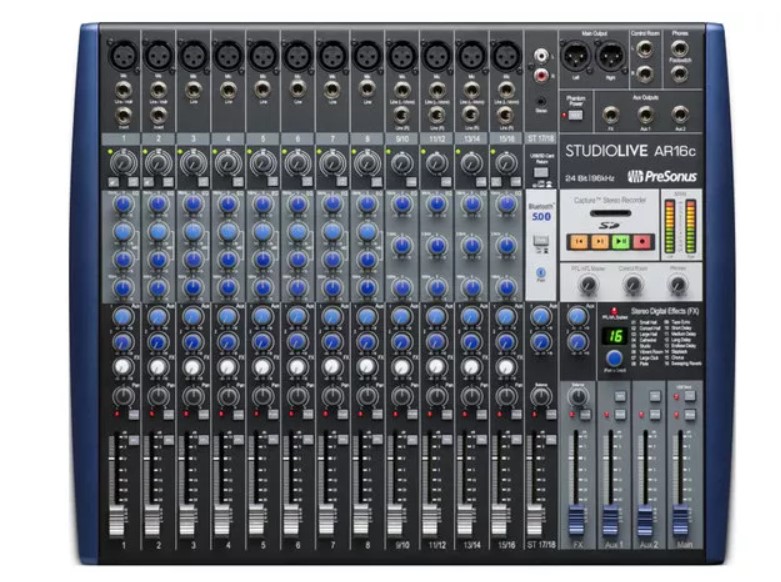Image resolution: width=781 pixels, height=582 pixels.
Task: Click the white RCA input jack
Action: coord(541,55)
